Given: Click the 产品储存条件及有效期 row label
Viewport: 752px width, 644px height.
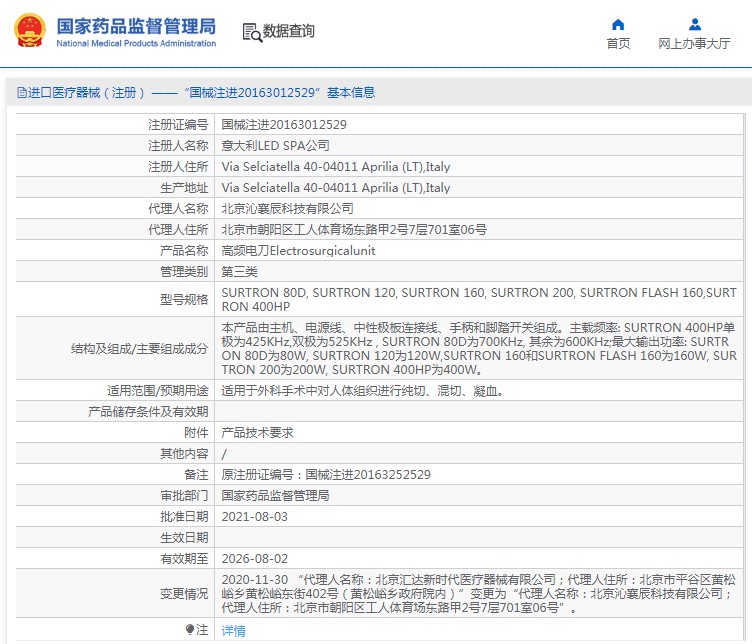Looking at the screenshot, I should pyautogui.click(x=148, y=412).
